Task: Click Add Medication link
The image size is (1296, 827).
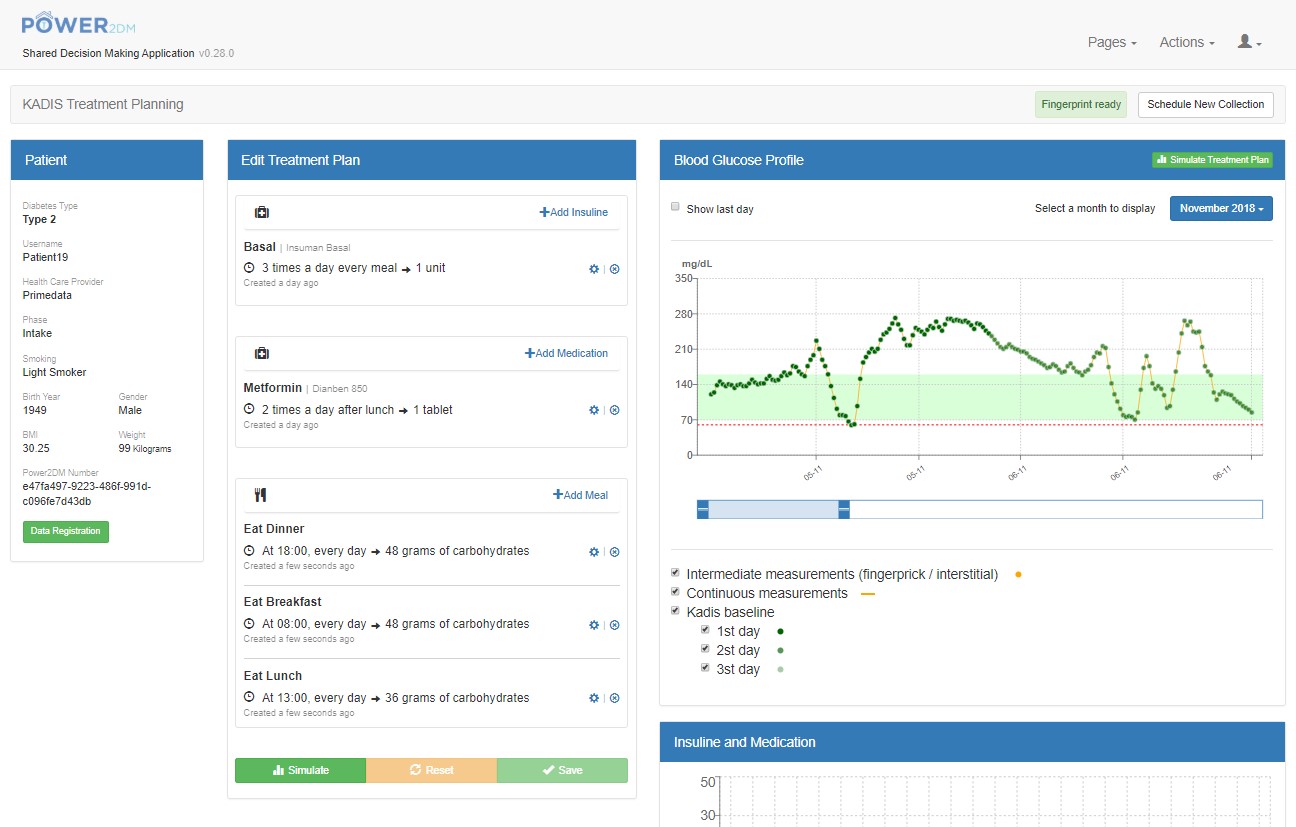Action: 567,353
